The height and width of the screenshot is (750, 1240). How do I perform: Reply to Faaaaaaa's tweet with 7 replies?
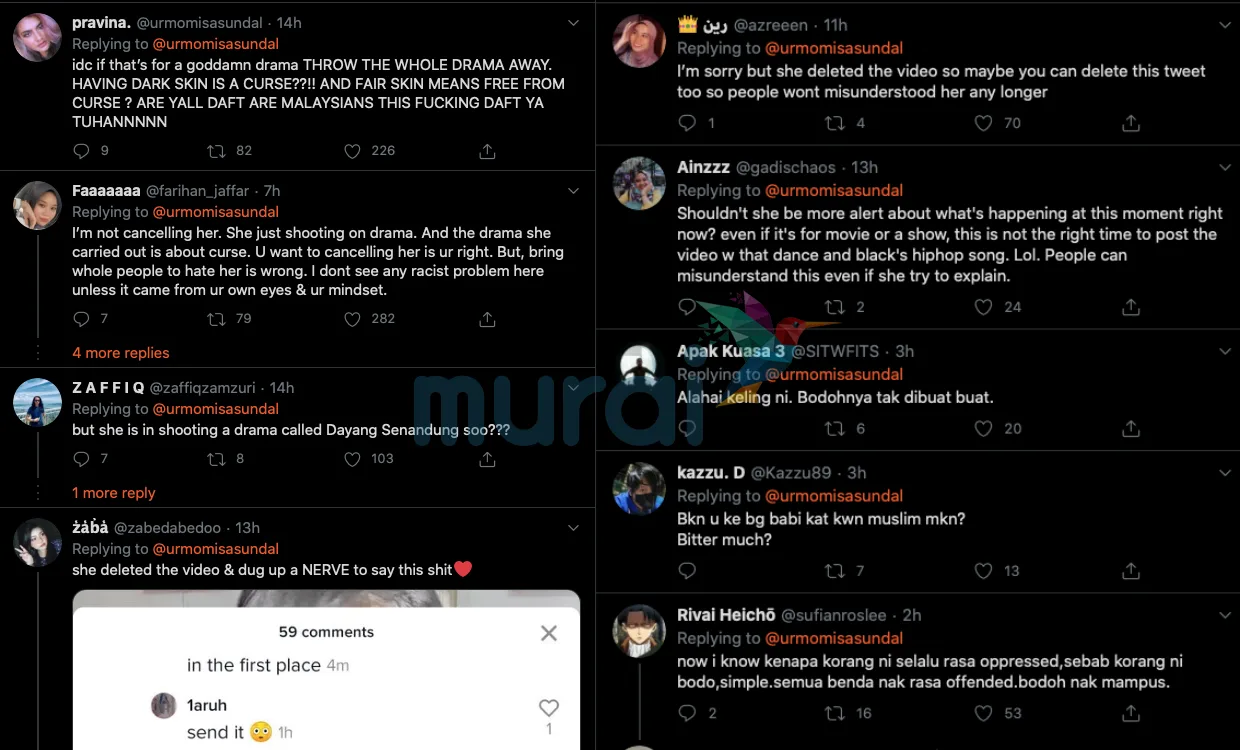click(82, 319)
